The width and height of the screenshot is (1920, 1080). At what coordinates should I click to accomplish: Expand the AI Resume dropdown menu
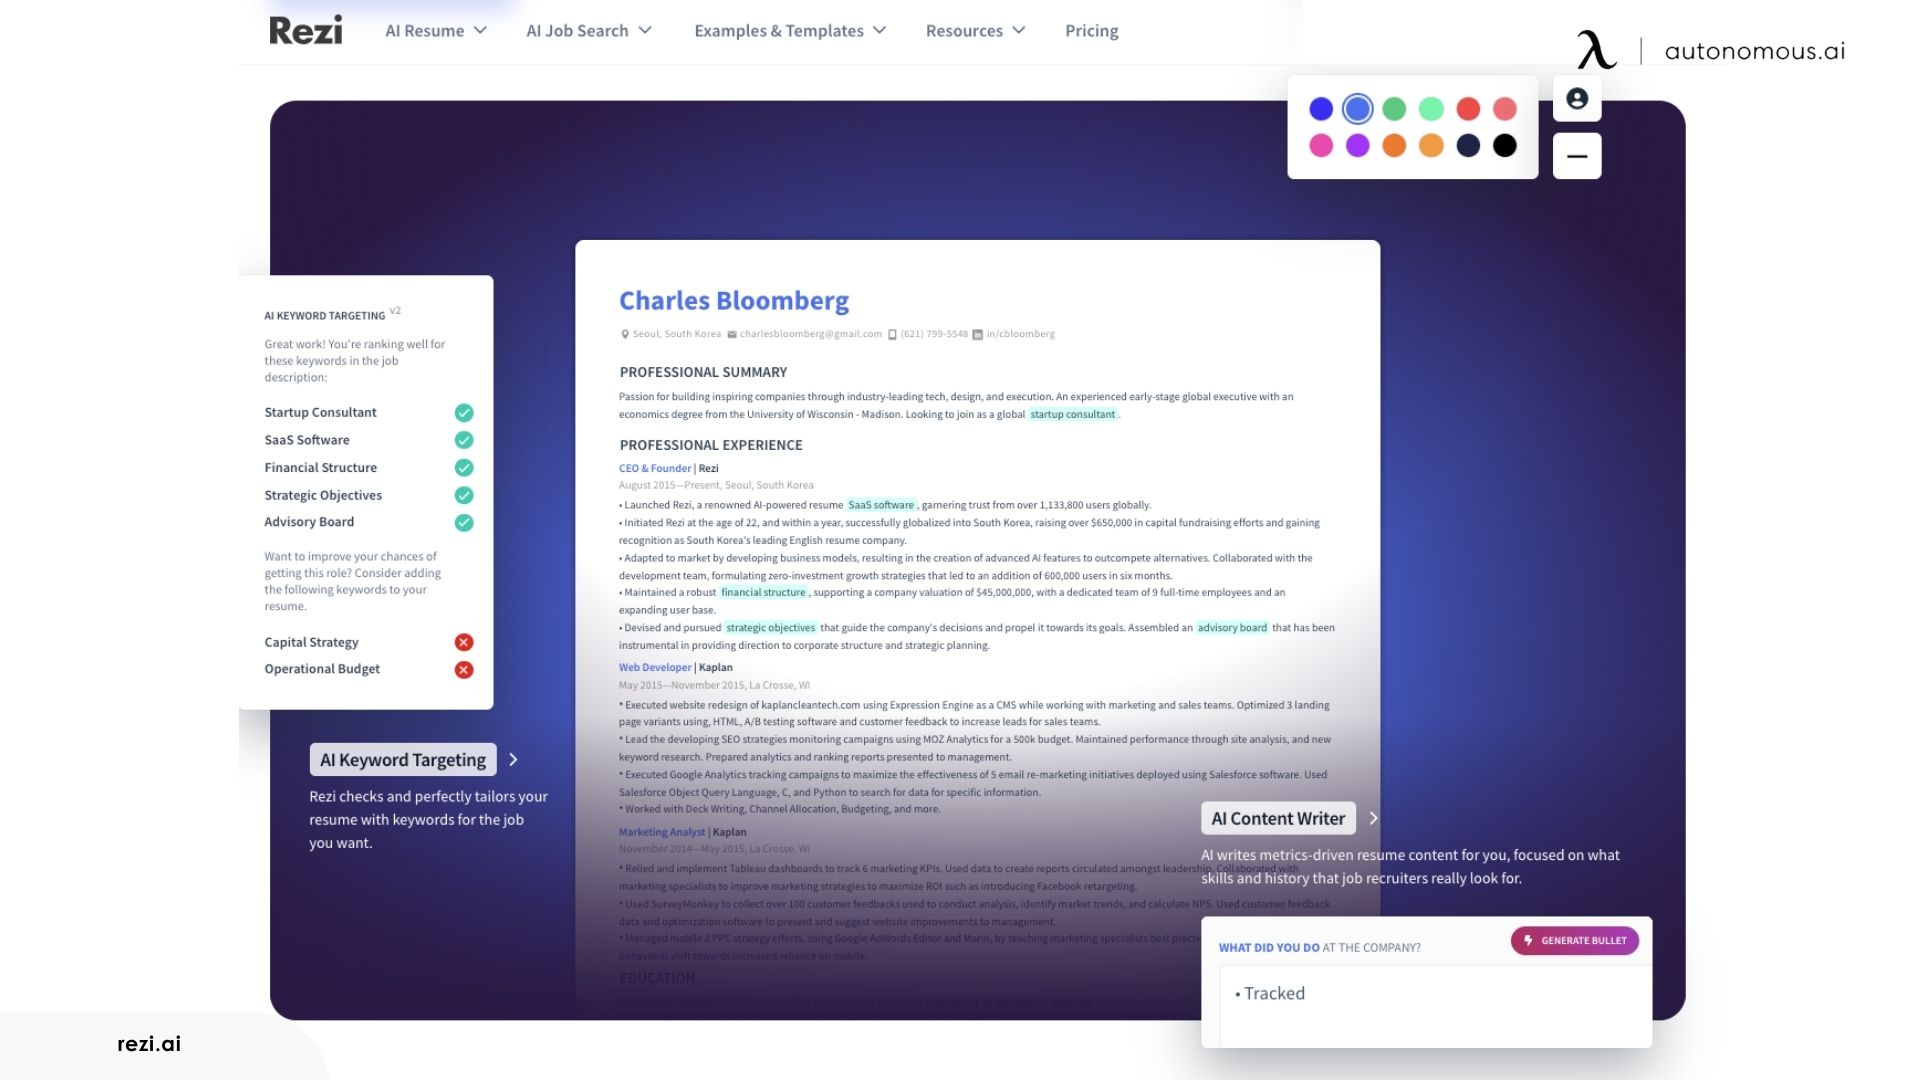[435, 29]
